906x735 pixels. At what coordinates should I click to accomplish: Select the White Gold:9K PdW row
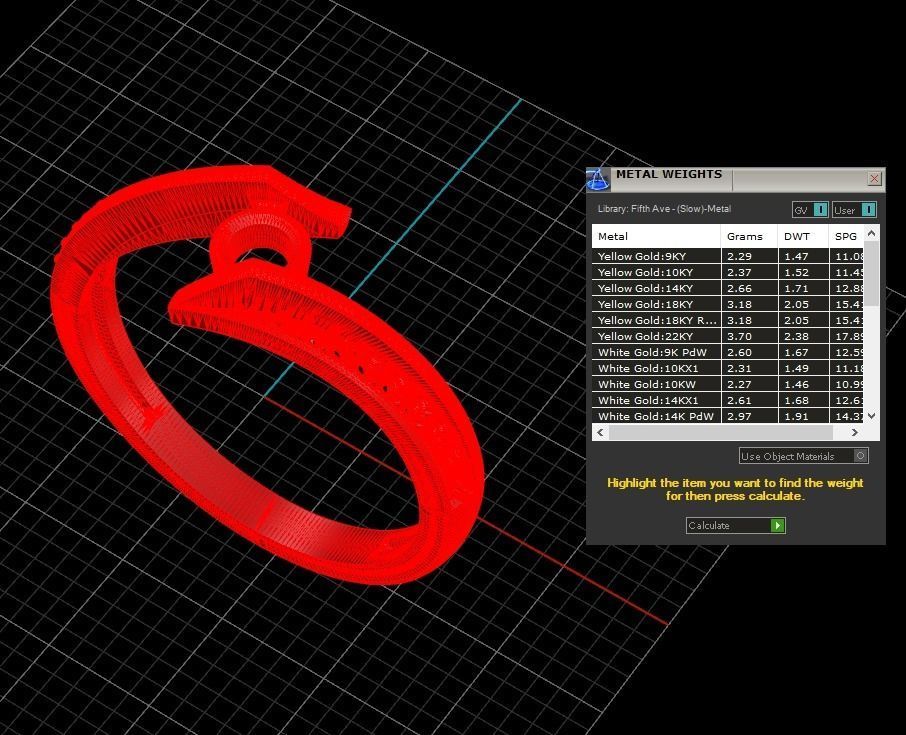728,352
